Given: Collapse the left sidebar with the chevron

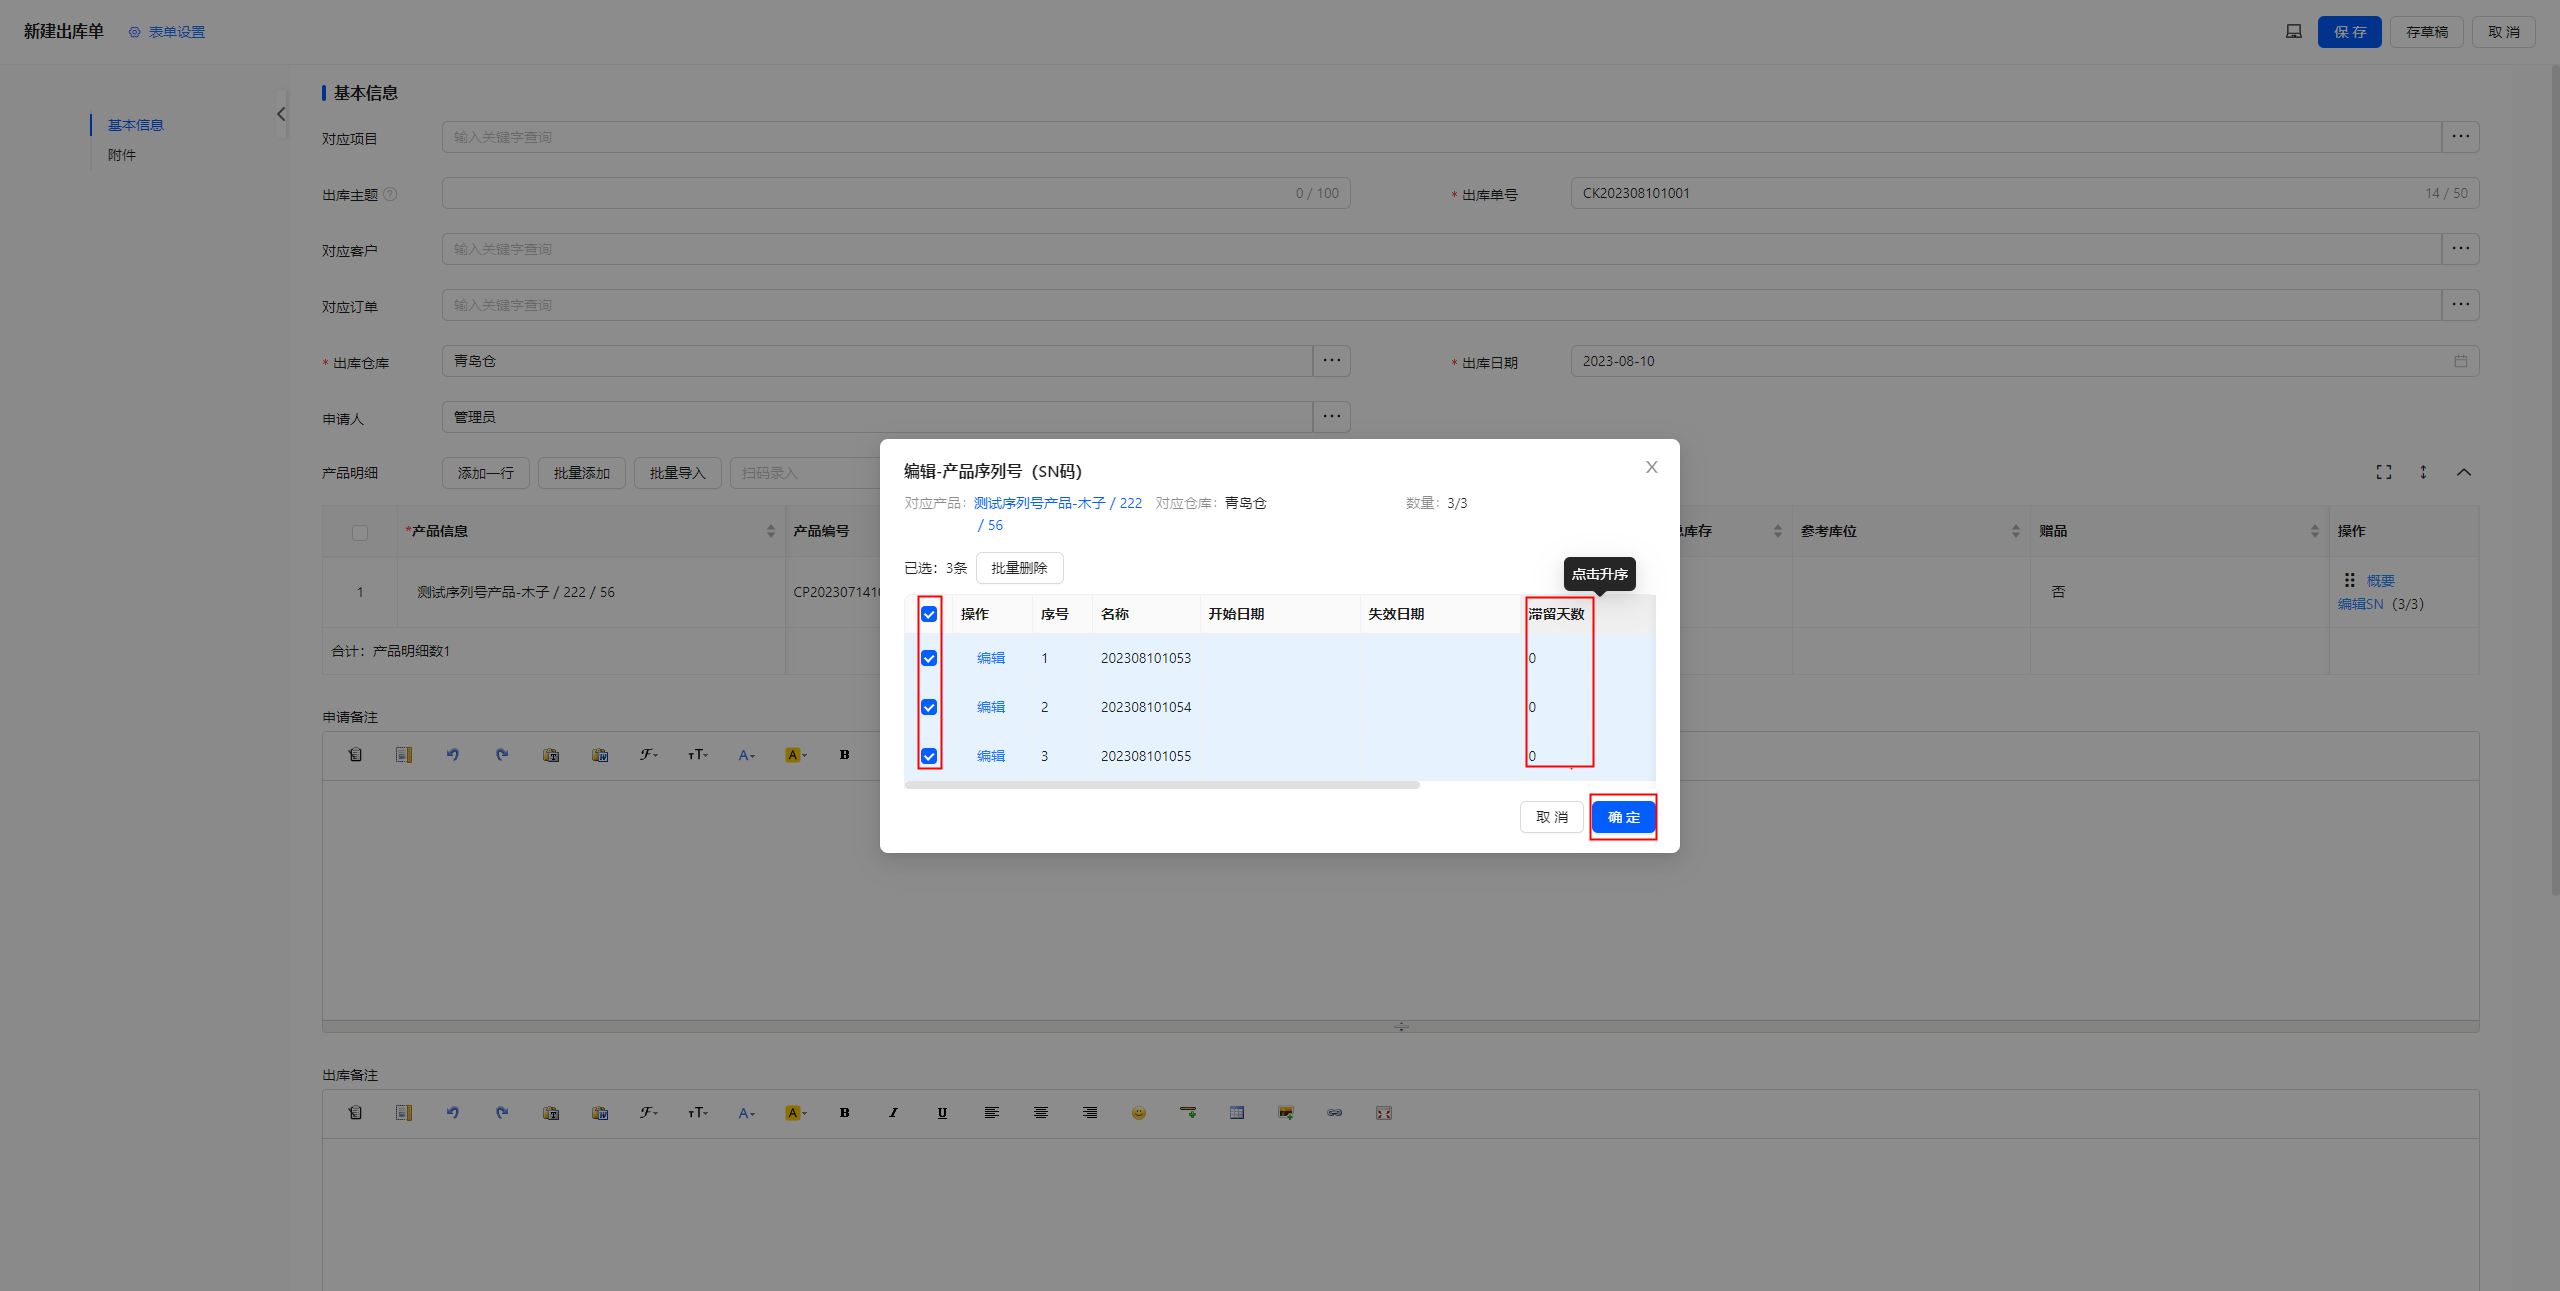Looking at the screenshot, I should pos(281,114).
